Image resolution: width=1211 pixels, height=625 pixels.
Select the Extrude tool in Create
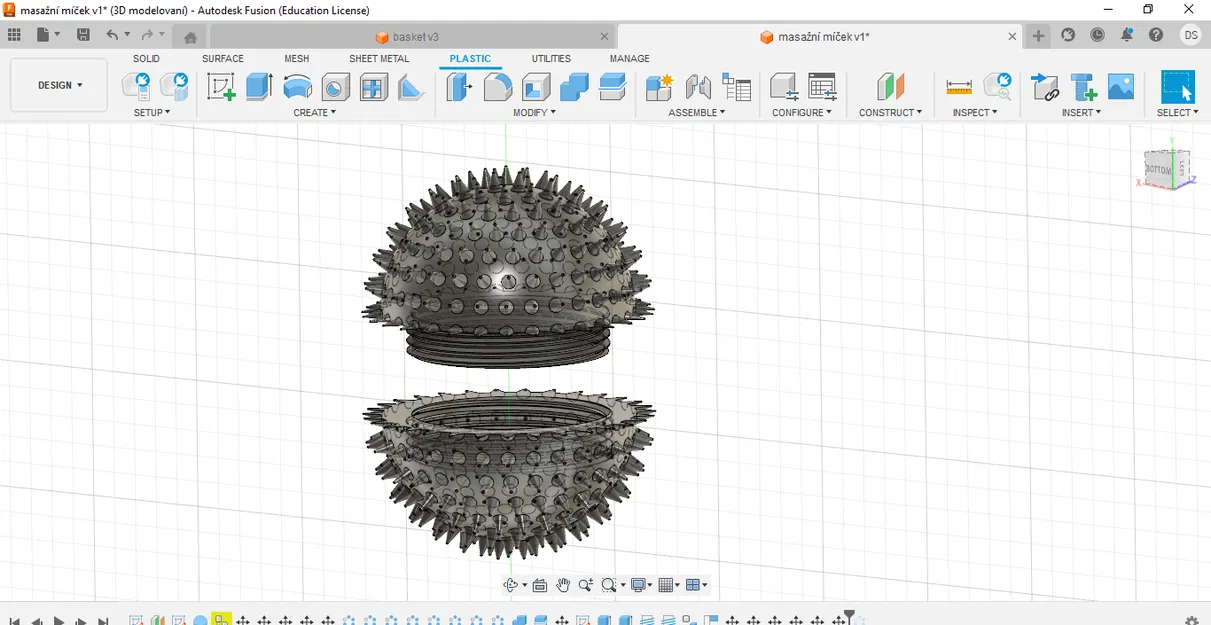[259, 87]
